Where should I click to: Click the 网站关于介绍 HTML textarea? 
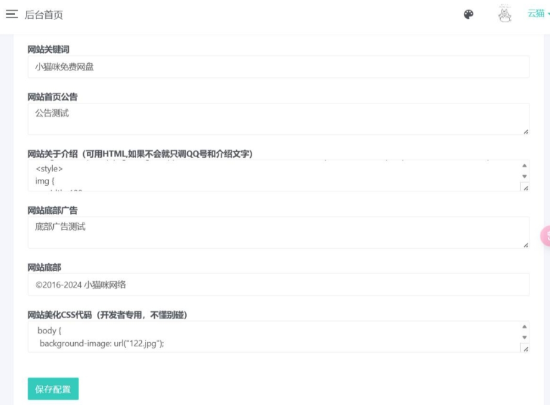tap(274, 176)
